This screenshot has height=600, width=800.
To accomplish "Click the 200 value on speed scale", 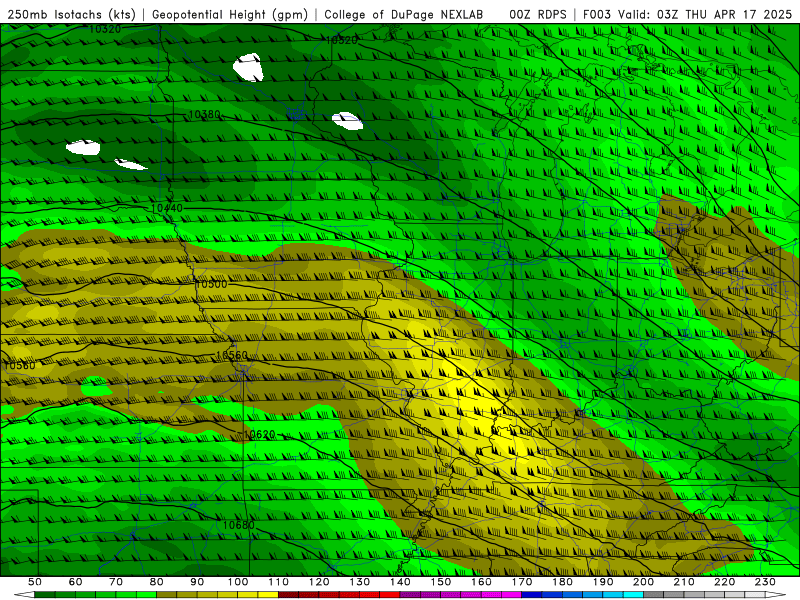I will coord(643,582).
